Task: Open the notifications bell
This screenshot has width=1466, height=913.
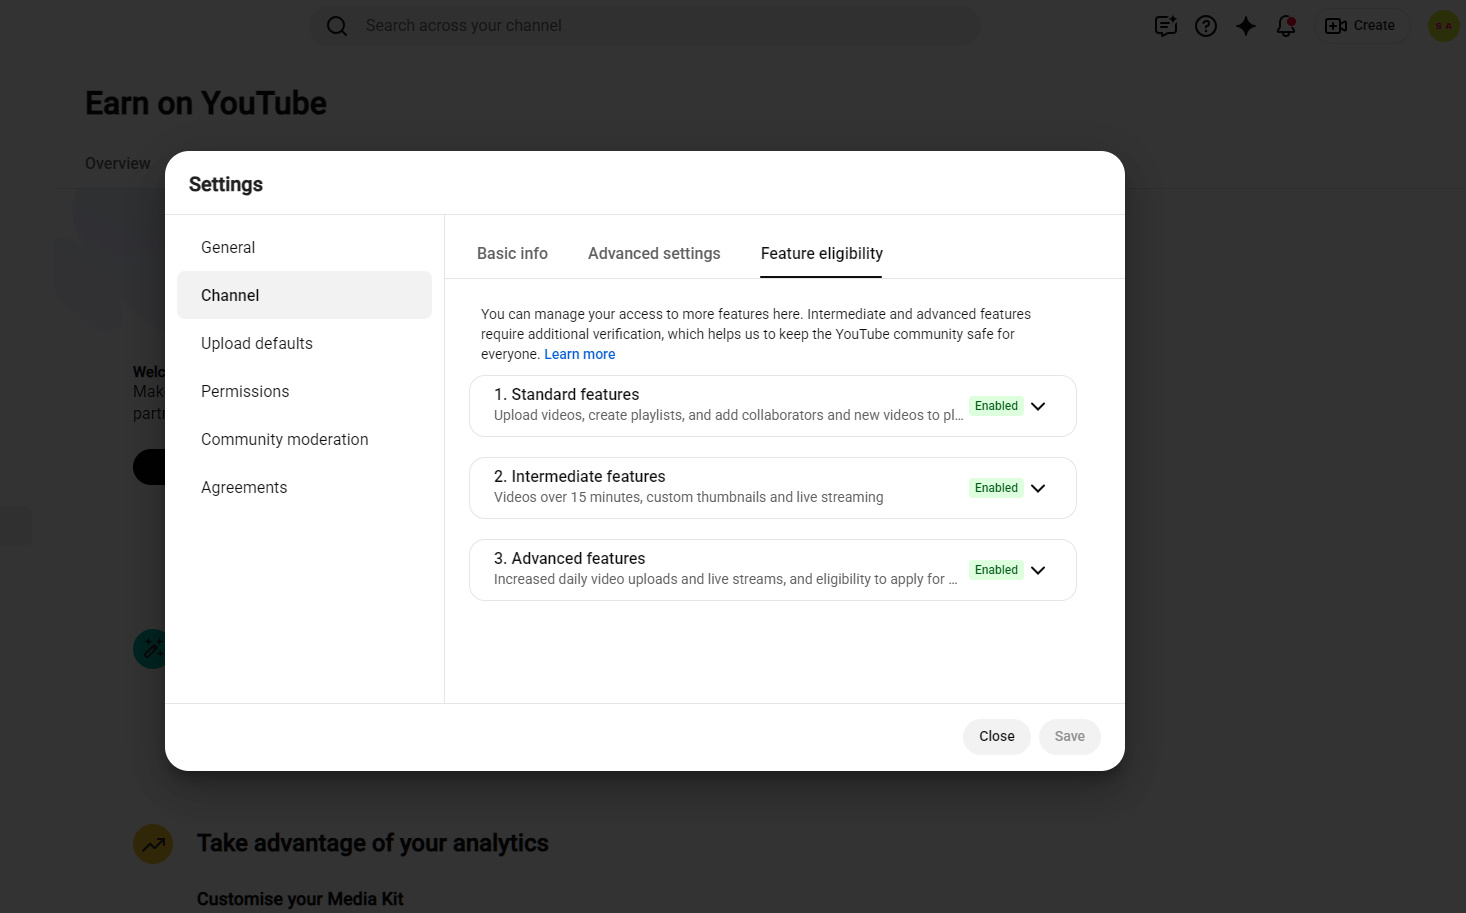Action: click(x=1286, y=26)
